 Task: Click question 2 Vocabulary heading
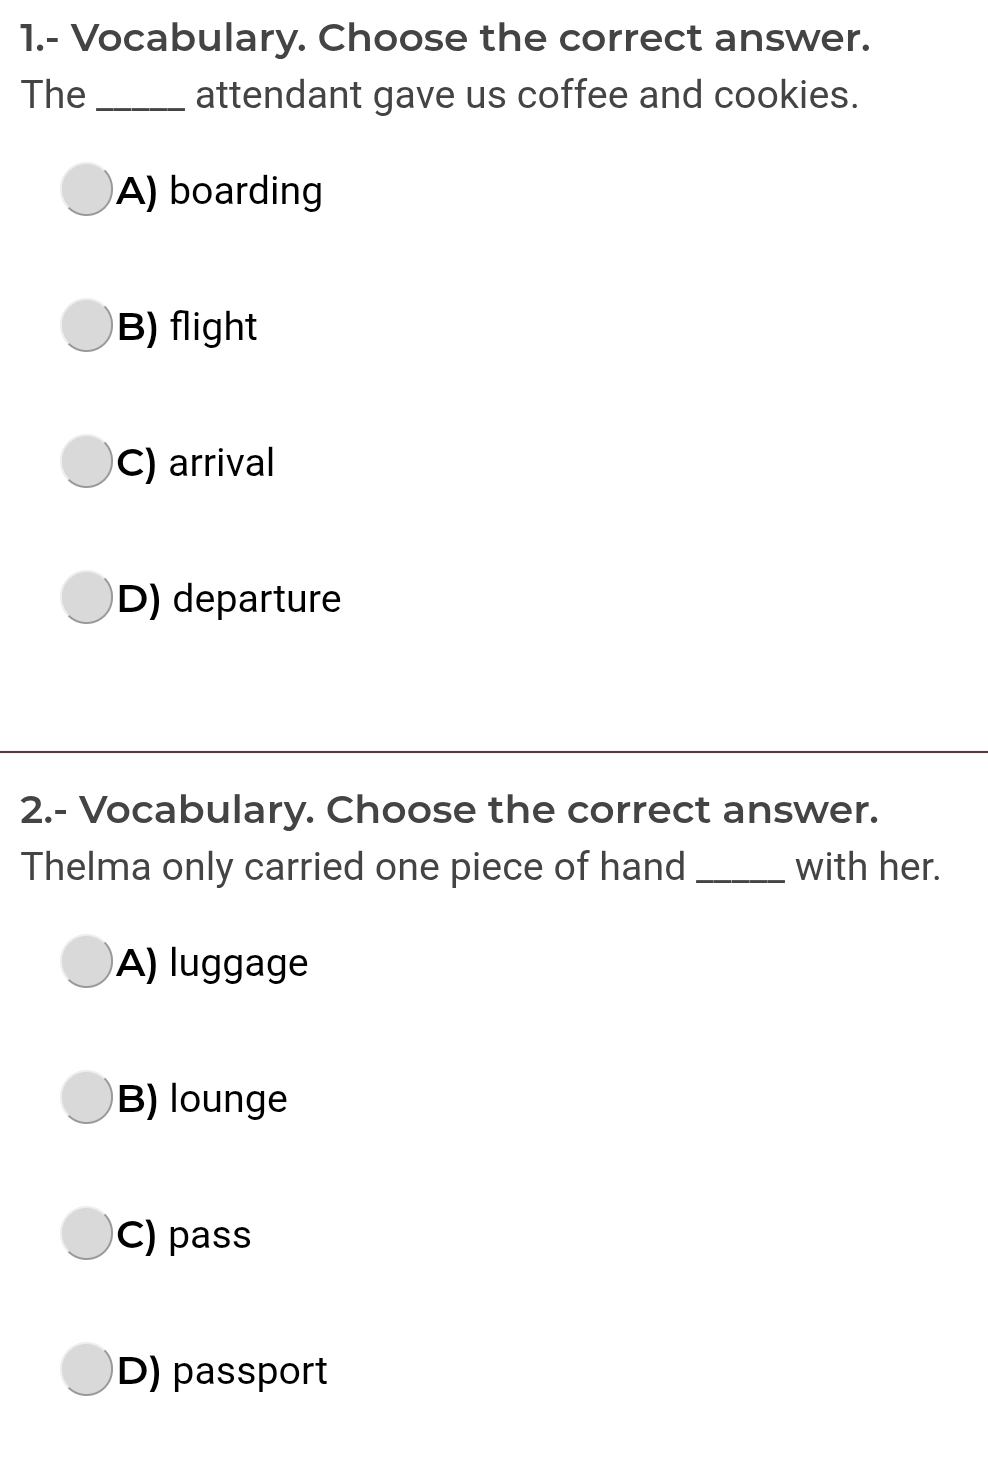coord(450,810)
